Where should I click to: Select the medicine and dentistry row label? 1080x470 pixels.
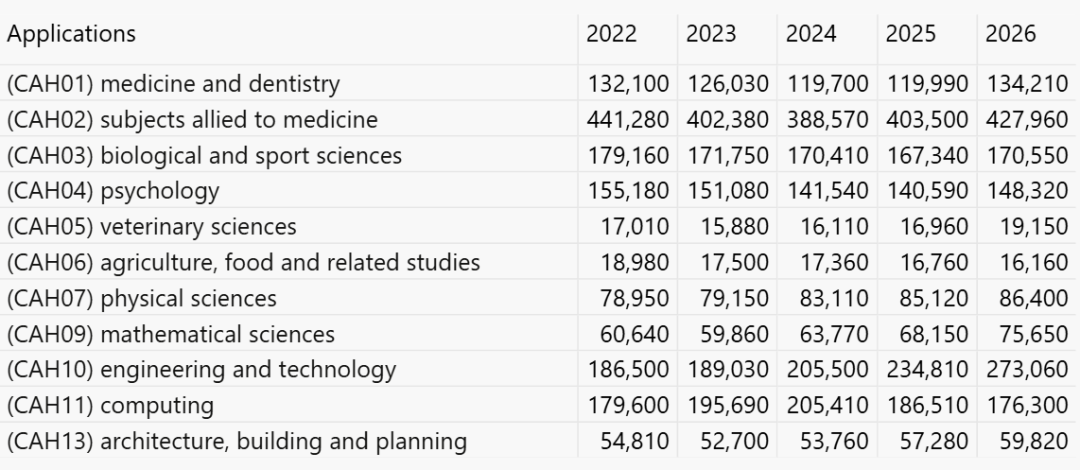174,84
